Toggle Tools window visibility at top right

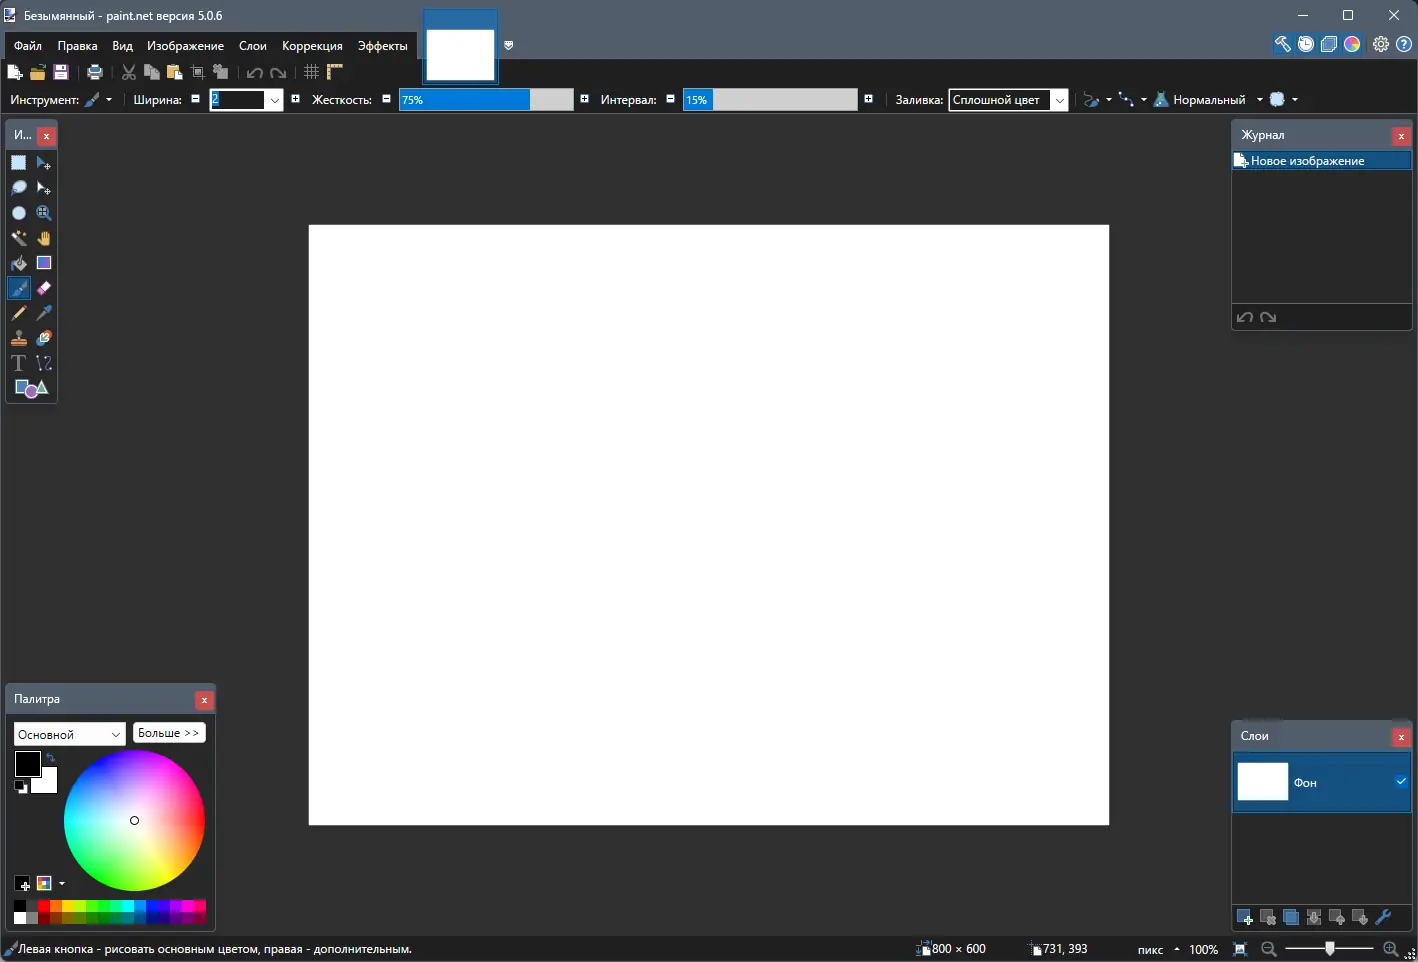(x=1282, y=44)
